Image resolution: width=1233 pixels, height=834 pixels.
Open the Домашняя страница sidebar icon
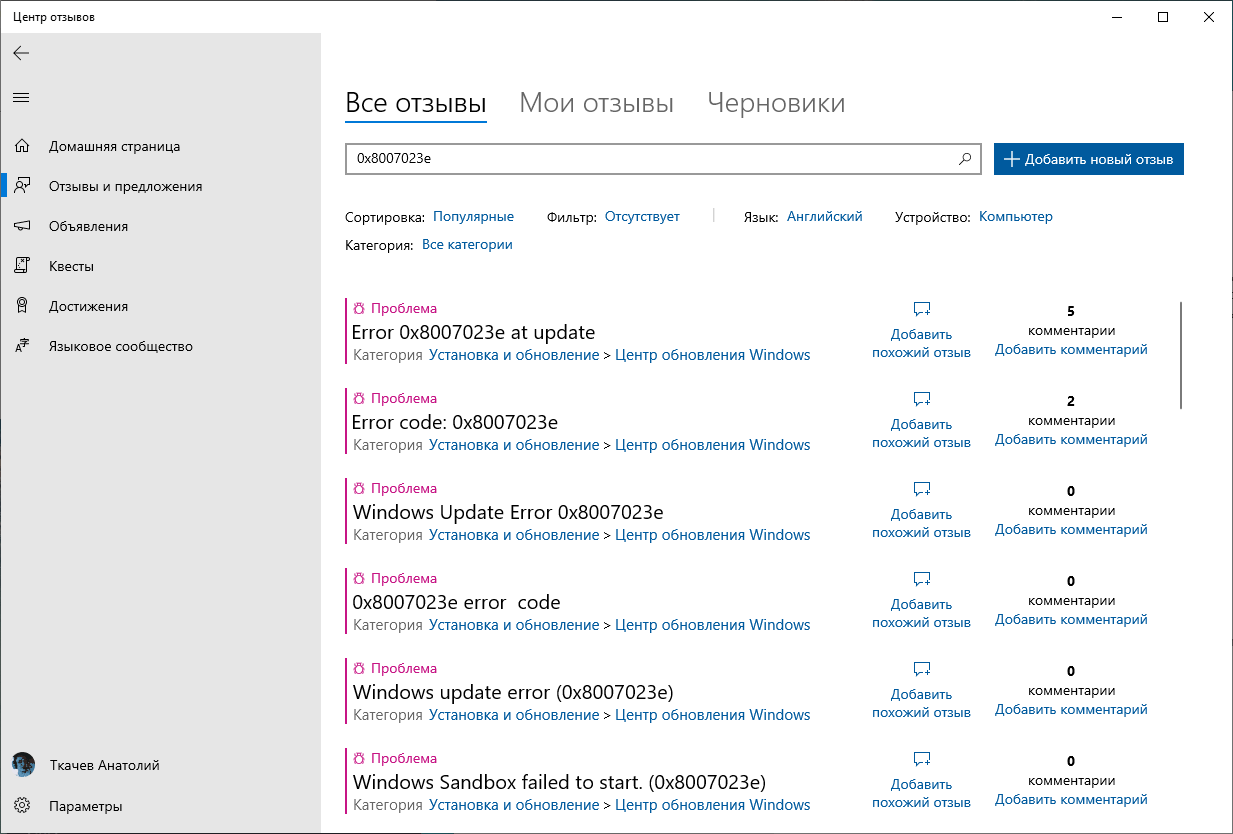[x=22, y=146]
